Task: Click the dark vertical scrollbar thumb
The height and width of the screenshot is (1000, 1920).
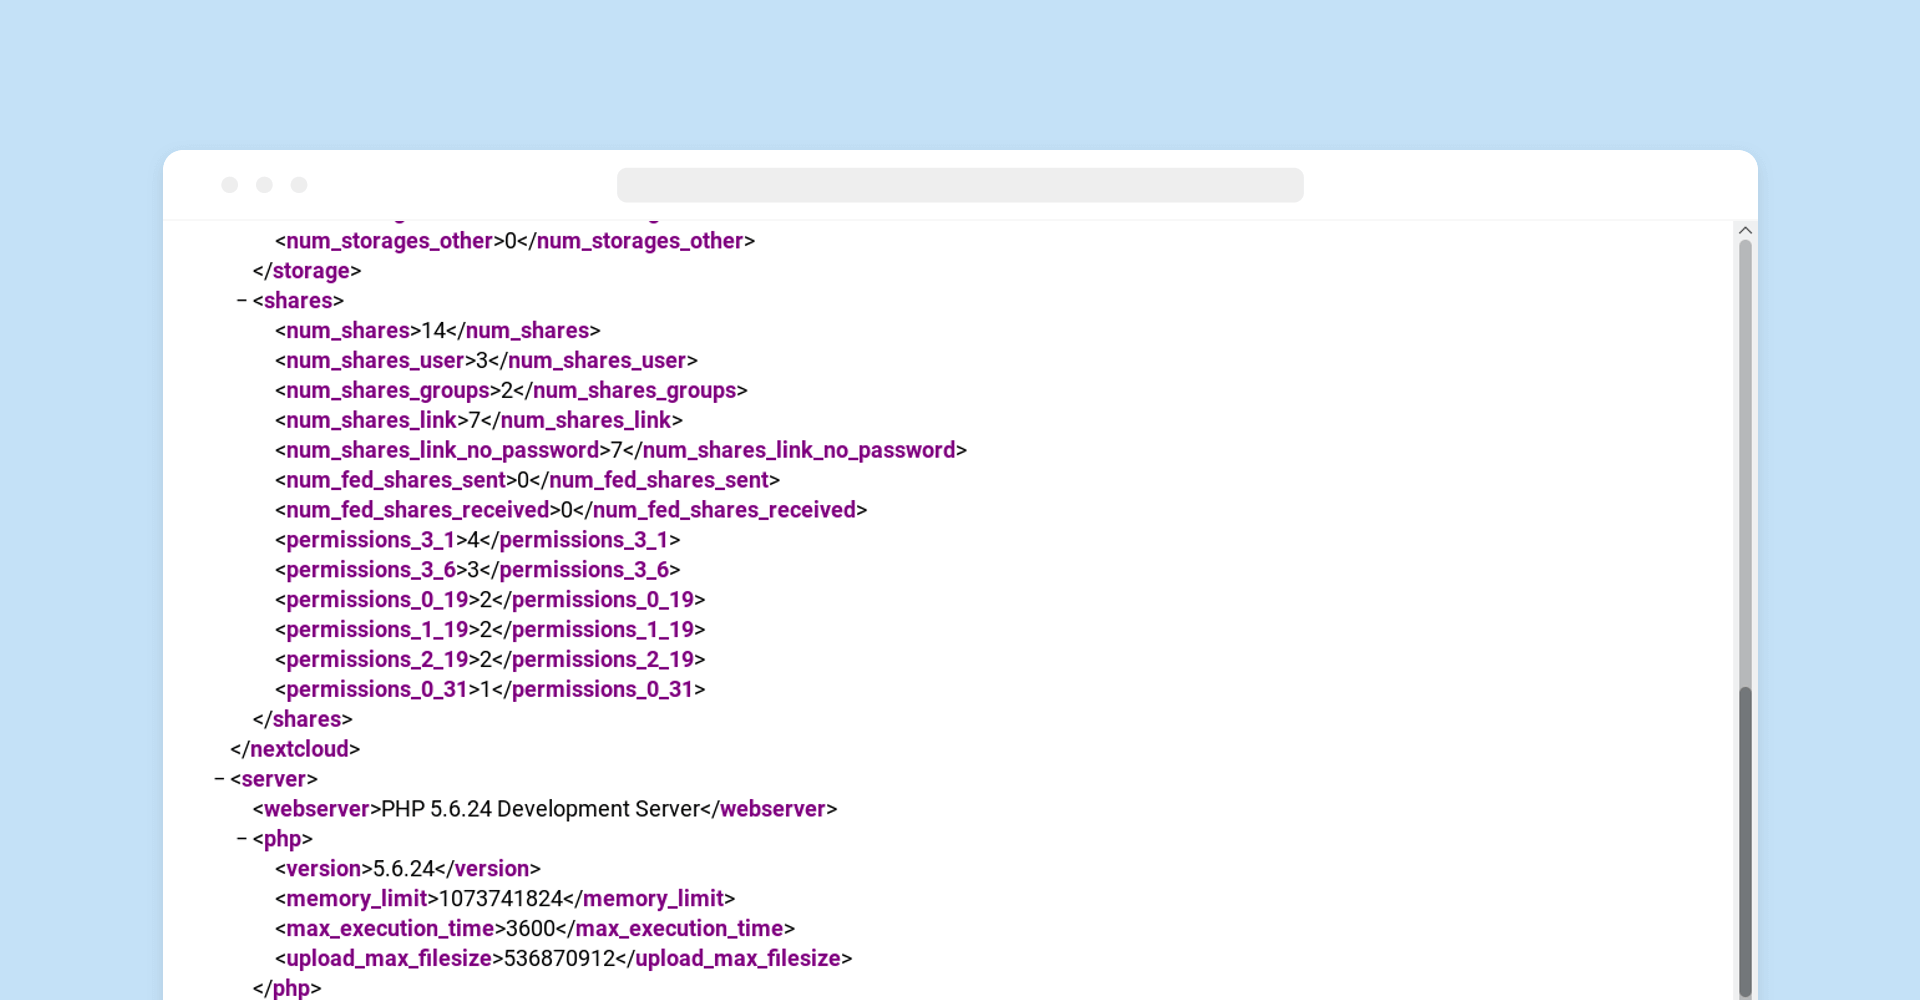Action: coord(1745,840)
